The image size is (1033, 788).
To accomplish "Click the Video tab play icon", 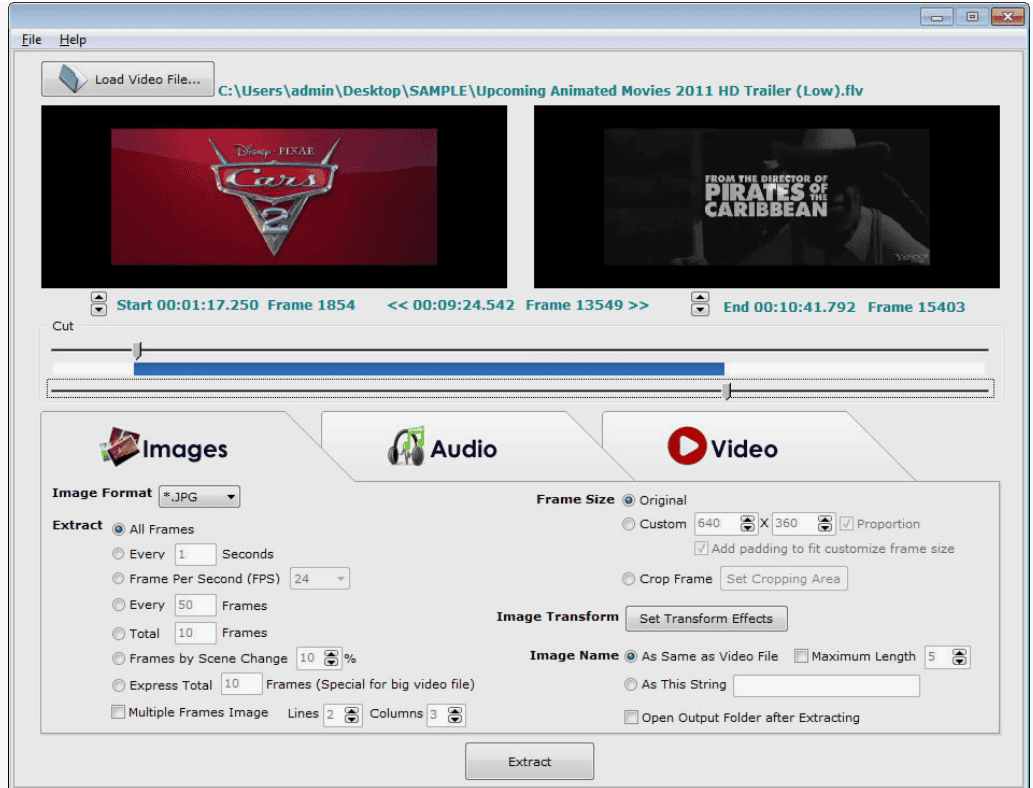I will [x=687, y=446].
